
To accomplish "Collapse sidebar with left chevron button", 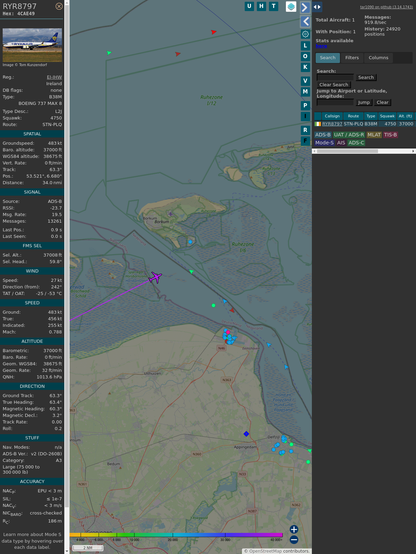I will point(305,22).
